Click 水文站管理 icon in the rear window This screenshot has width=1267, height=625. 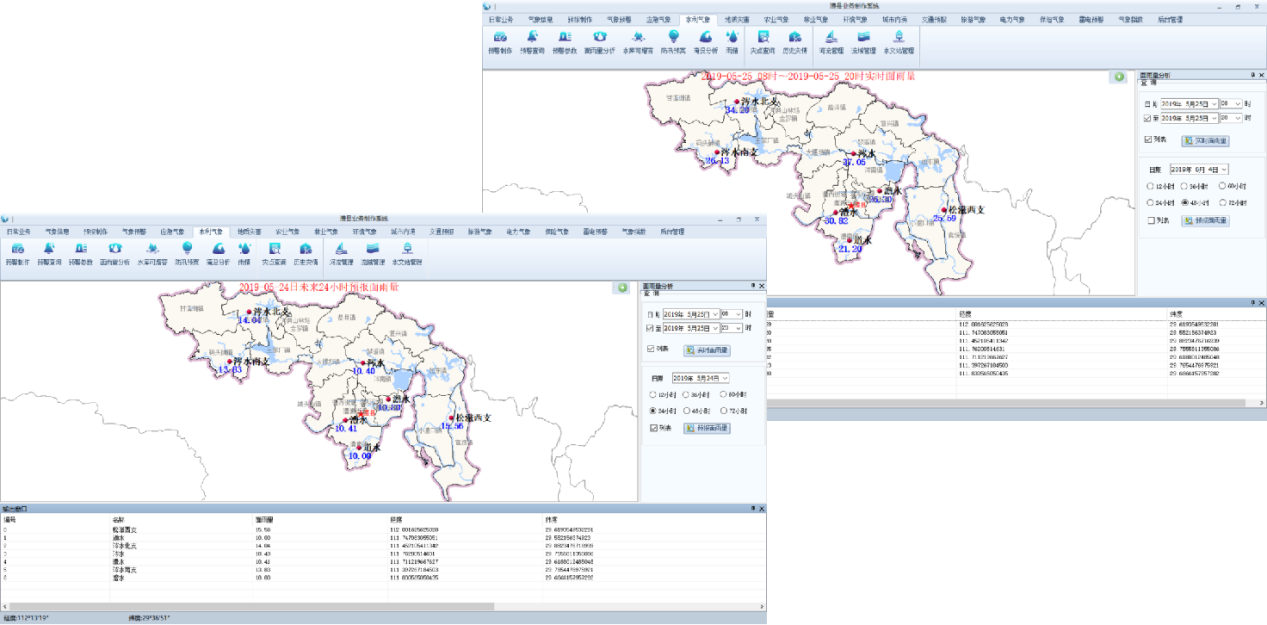[900, 41]
